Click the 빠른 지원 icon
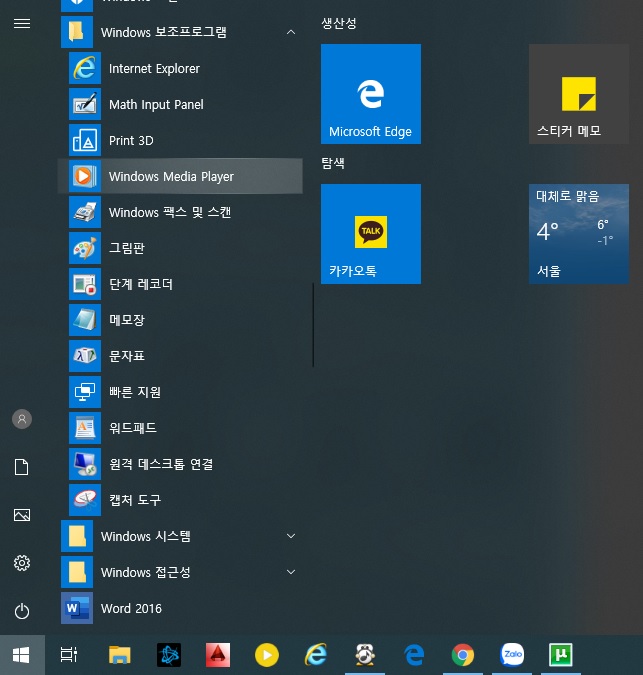 (85, 392)
